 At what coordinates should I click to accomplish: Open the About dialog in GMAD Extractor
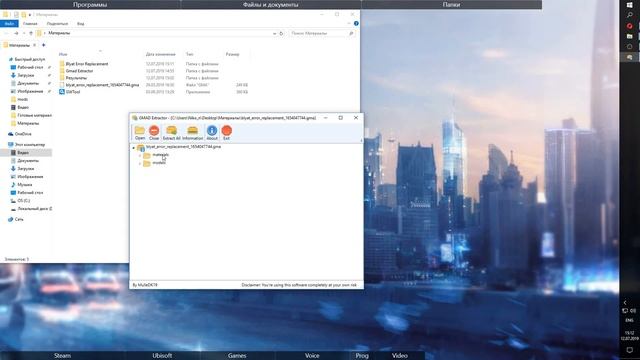(x=212, y=133)
